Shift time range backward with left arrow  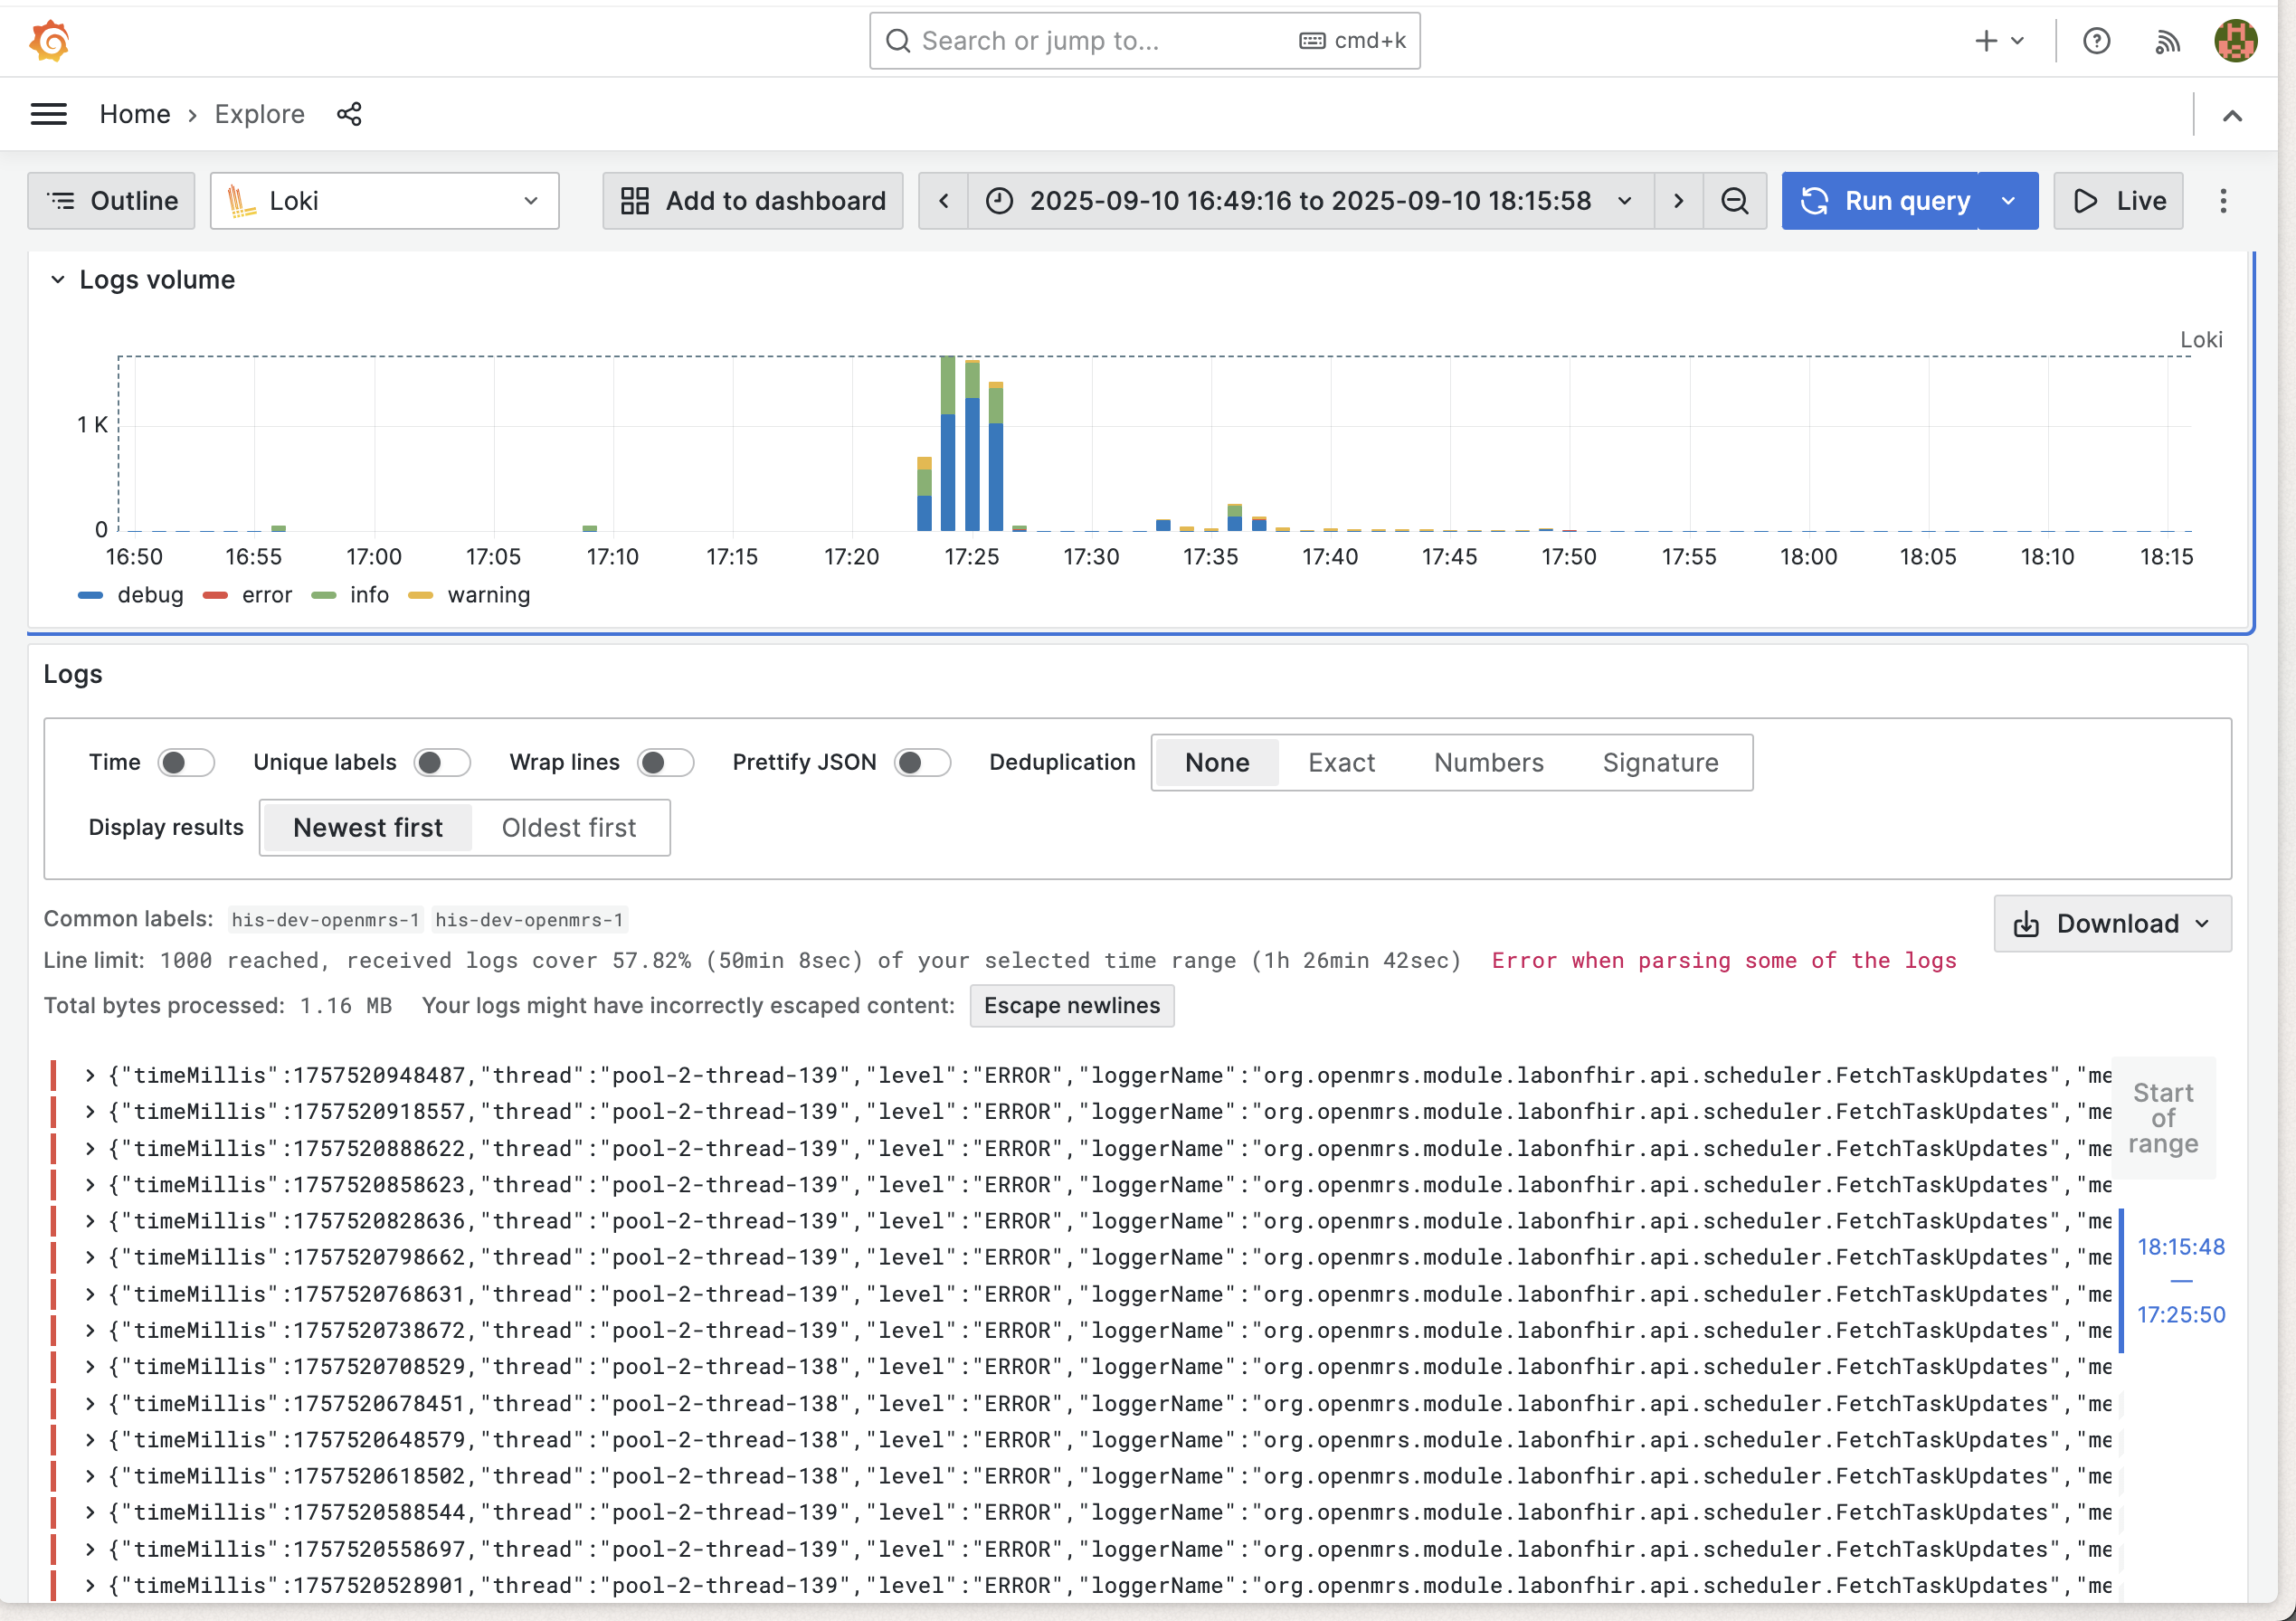(943, 201)
